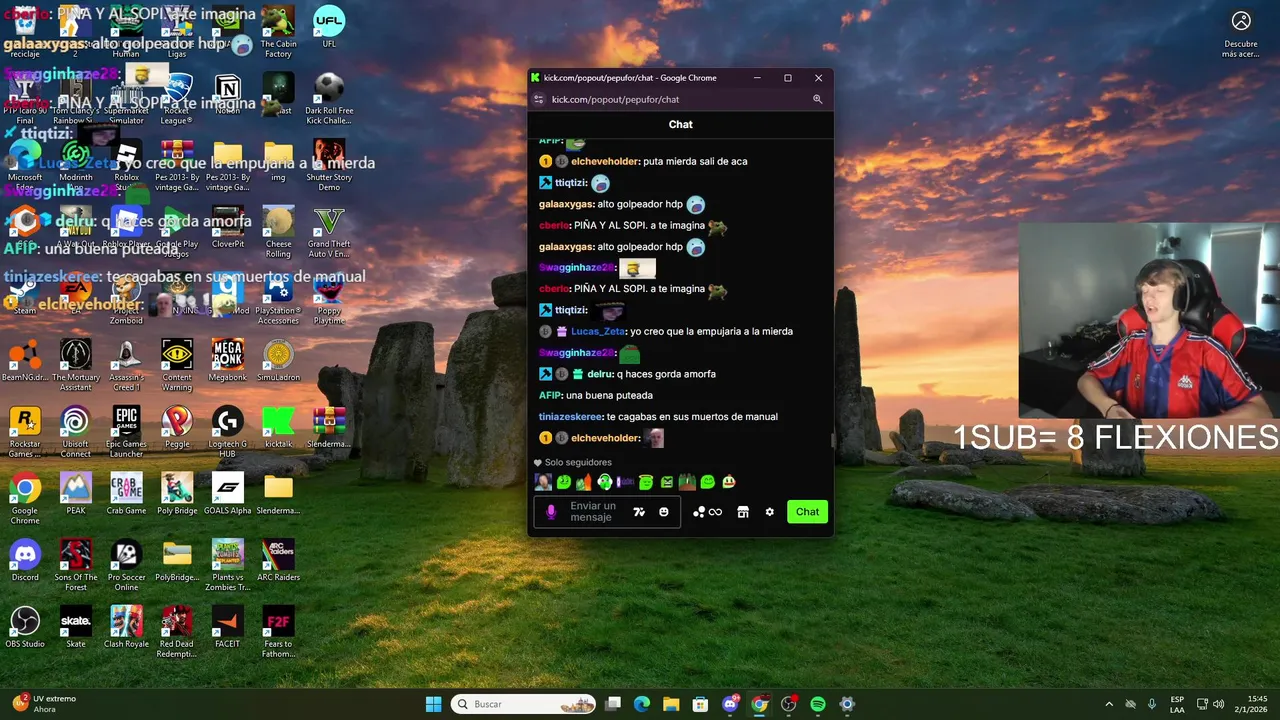Image resolution: width=1280 pixels, height=720 pixels.
Task: Select Poppy Playtime desktop icon
Action: tap(329, 299)
